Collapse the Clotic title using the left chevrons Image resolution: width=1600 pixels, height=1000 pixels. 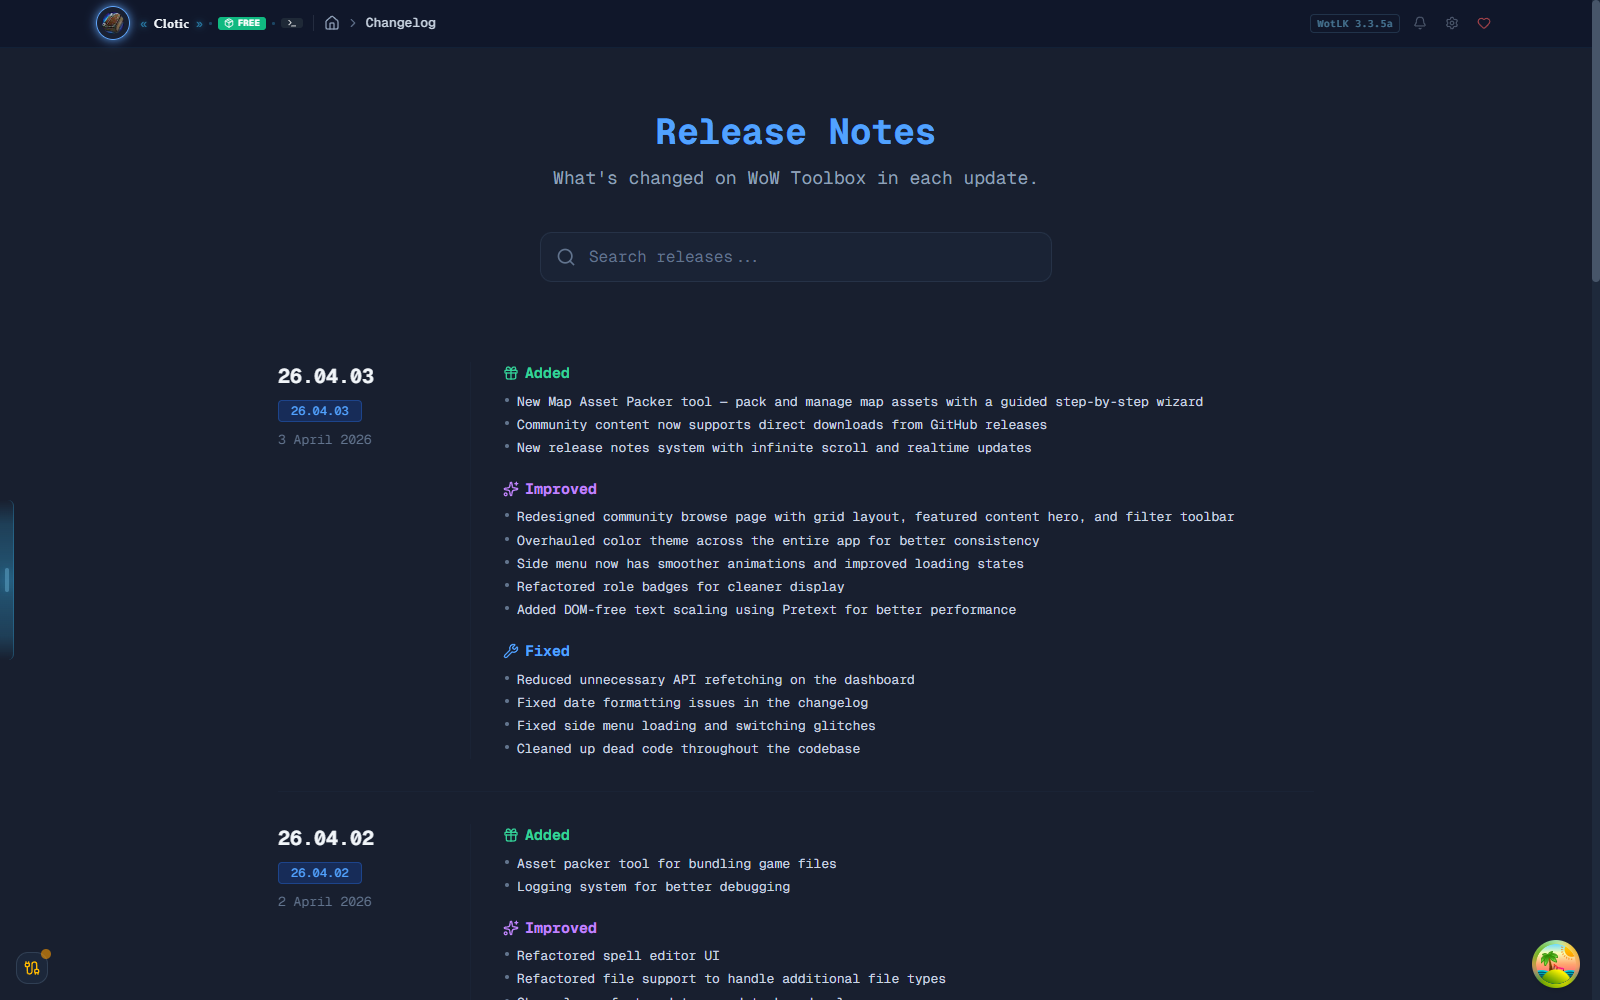(x=143, y=23)
